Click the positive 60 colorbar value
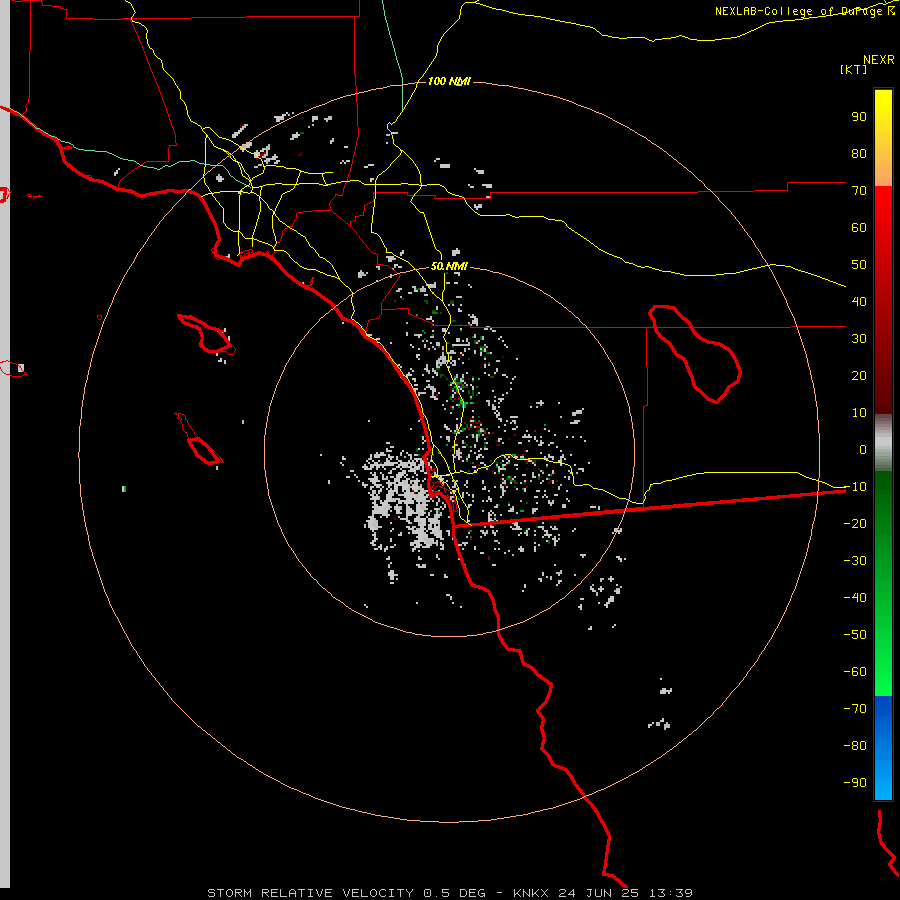 (859, 227)
